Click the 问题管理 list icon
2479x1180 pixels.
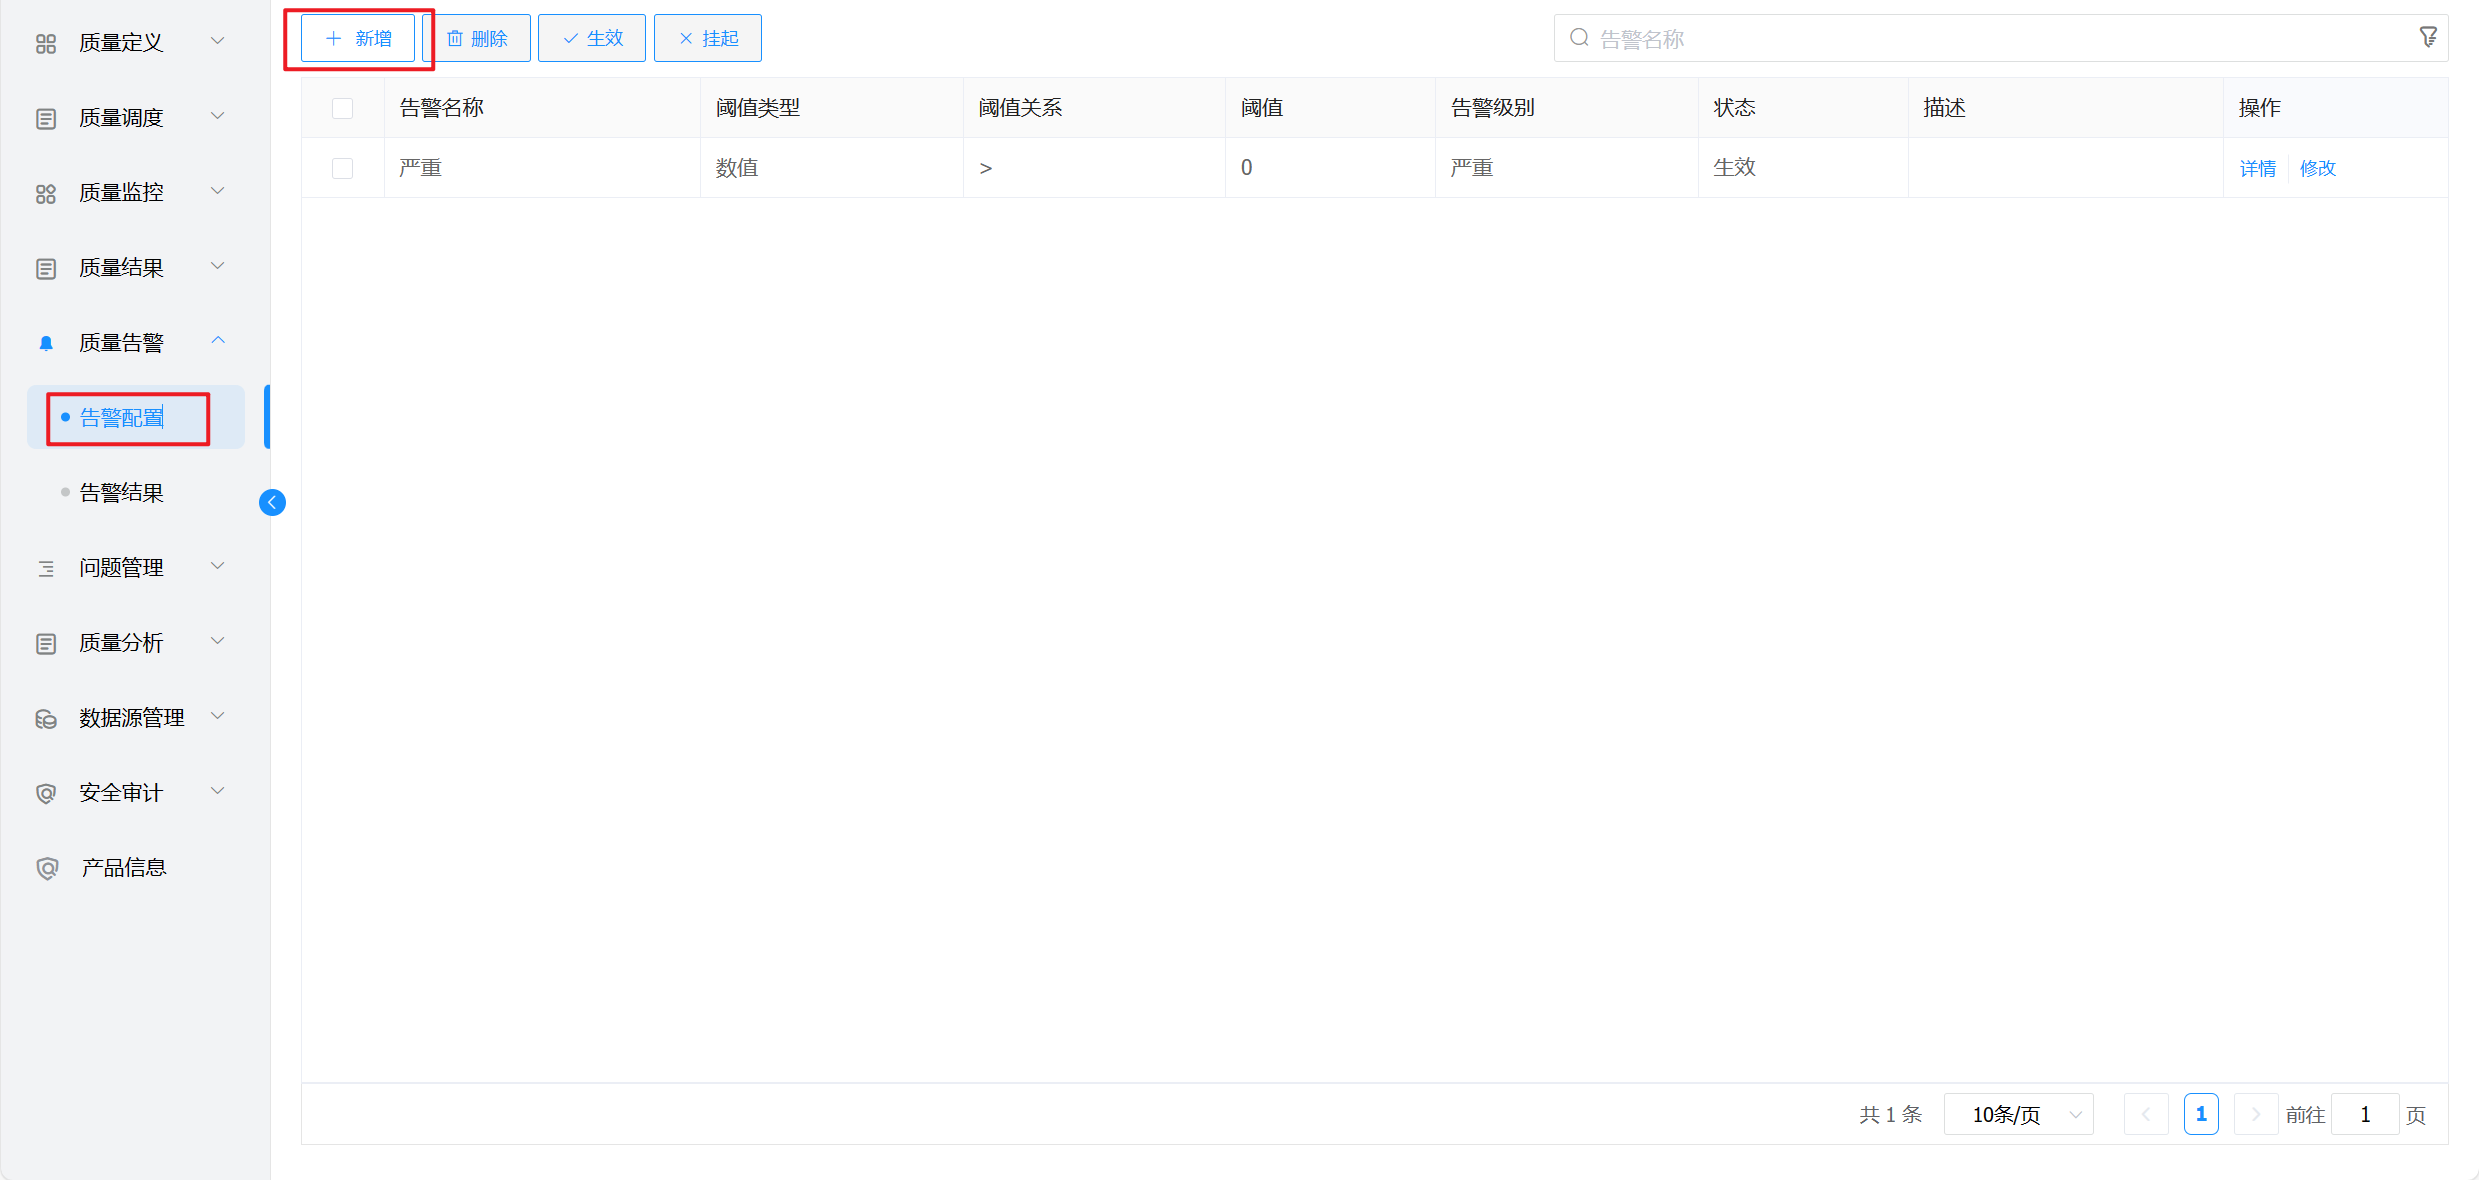click(x=46, y=568)
